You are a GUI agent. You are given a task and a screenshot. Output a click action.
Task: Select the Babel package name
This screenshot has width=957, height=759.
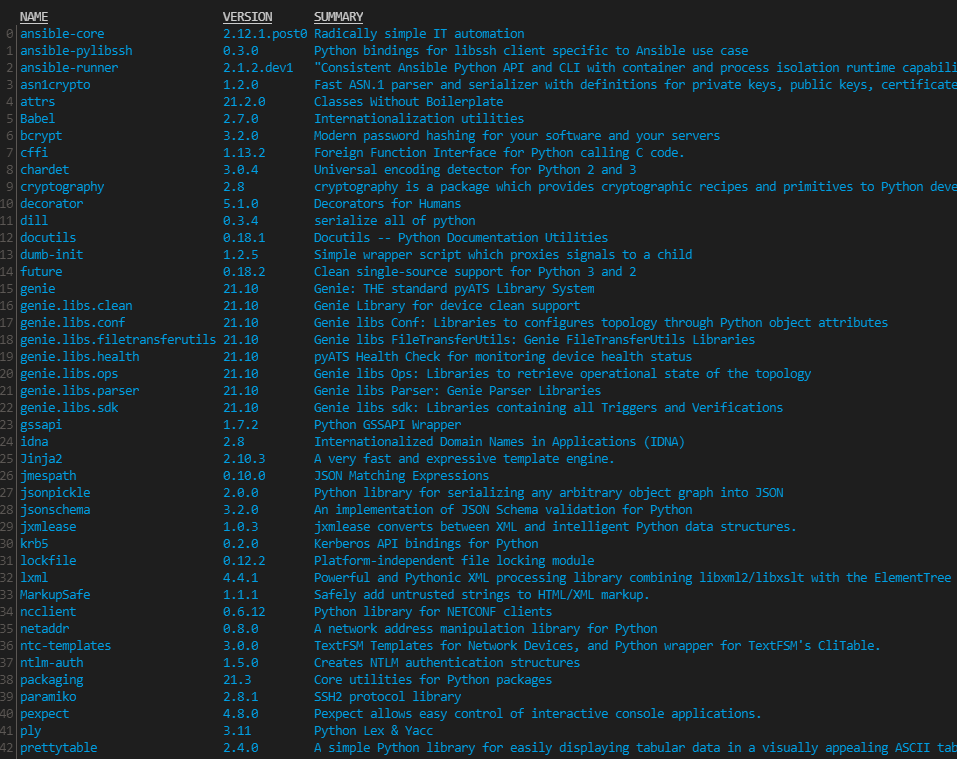[x=37, y=118]
